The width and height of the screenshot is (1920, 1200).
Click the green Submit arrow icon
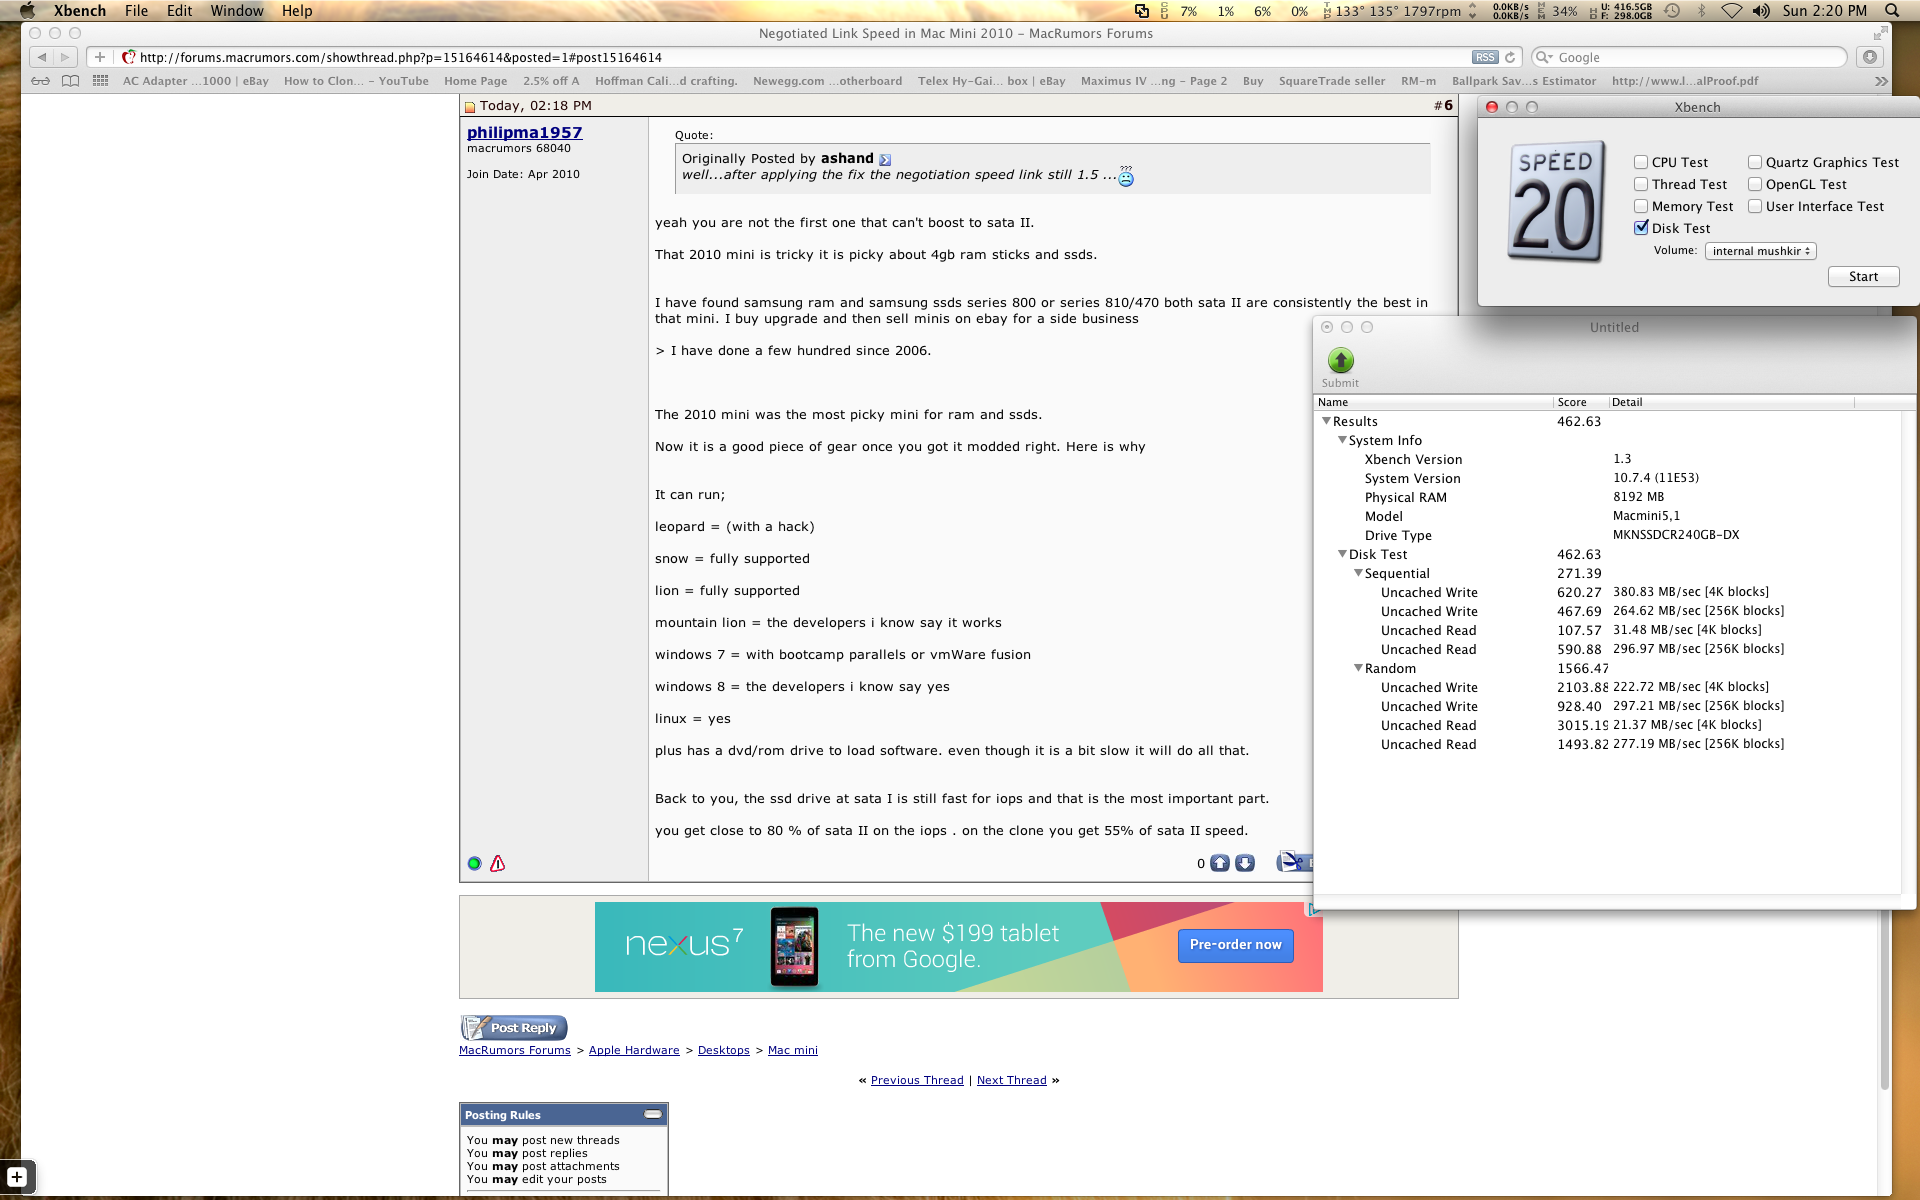pos(1340,360)
